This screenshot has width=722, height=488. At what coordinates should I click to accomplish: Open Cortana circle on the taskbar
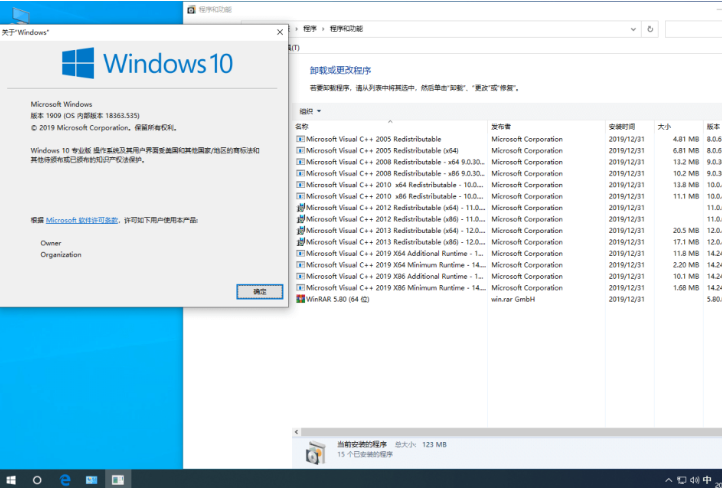point(37,480)
